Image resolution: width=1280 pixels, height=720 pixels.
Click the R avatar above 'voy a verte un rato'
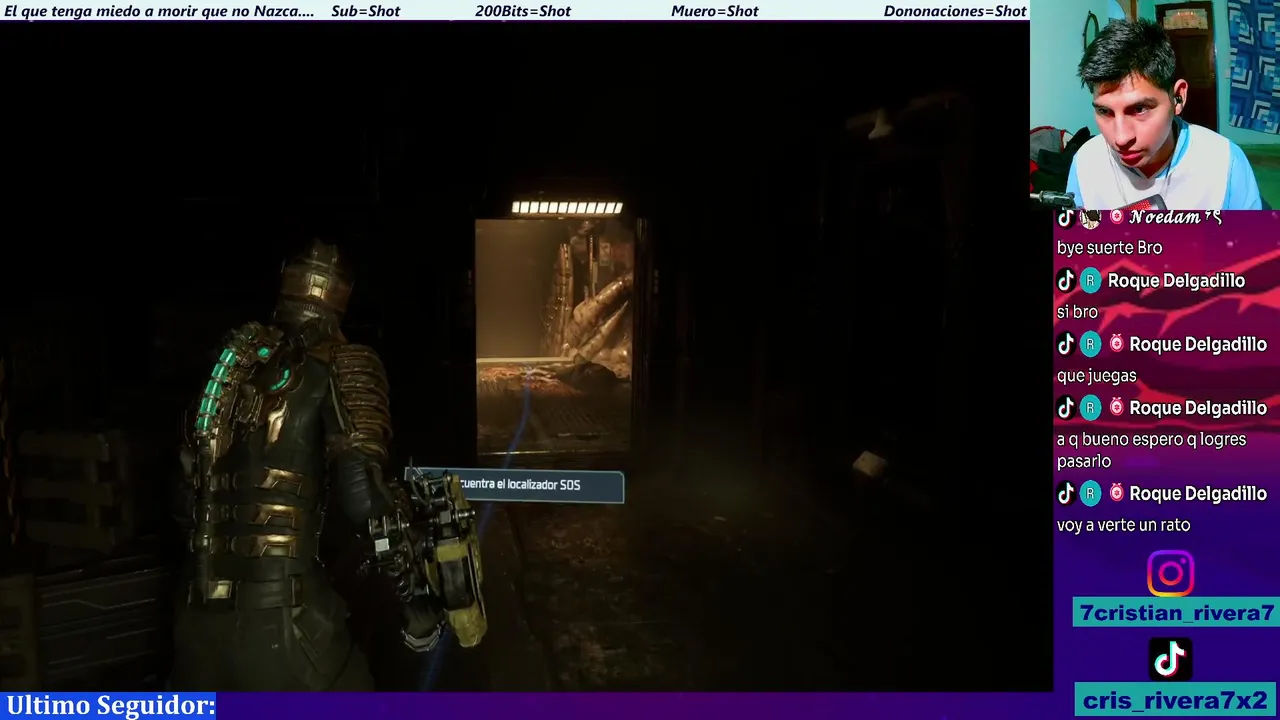click(1090, 493)
